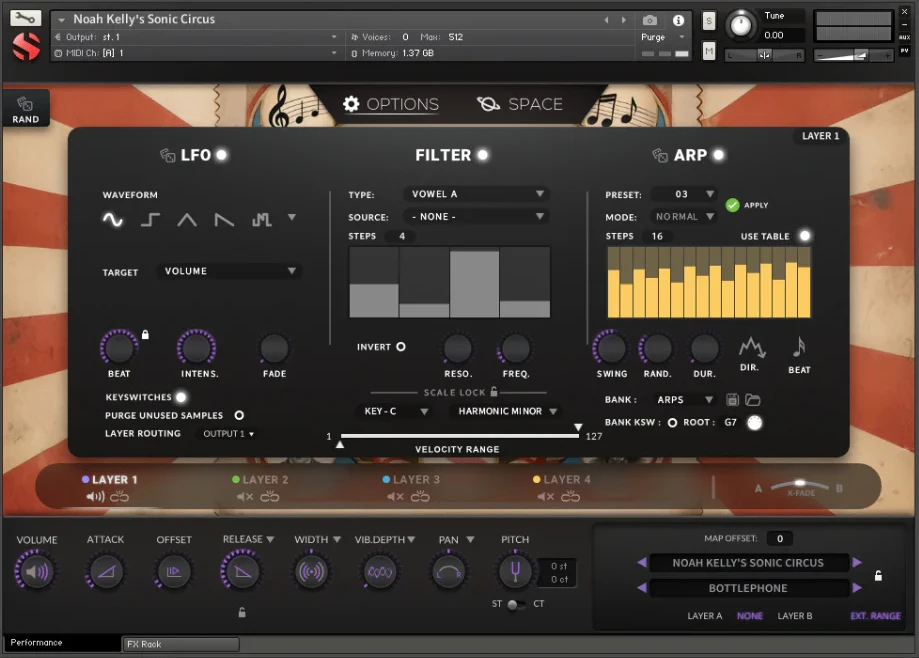Screen dimensions: 919x658
Task: Toggle the USE TABLE switch
Action: click(805, 236)
